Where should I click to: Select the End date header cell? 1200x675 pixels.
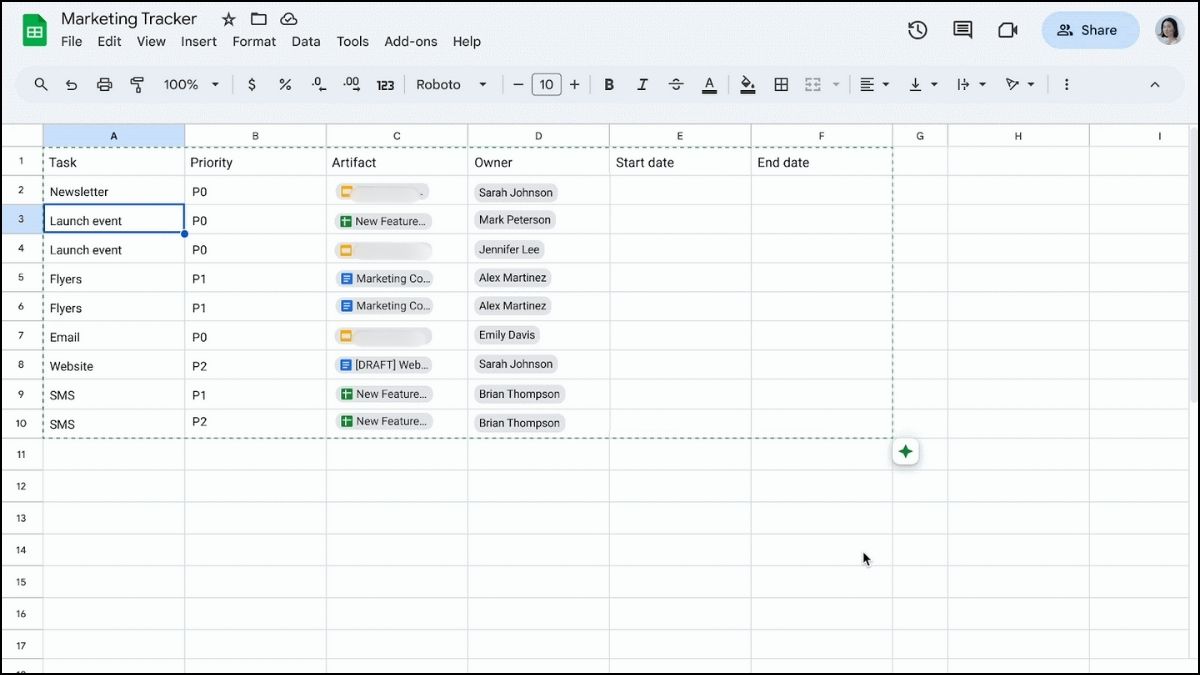coord(821,162)
